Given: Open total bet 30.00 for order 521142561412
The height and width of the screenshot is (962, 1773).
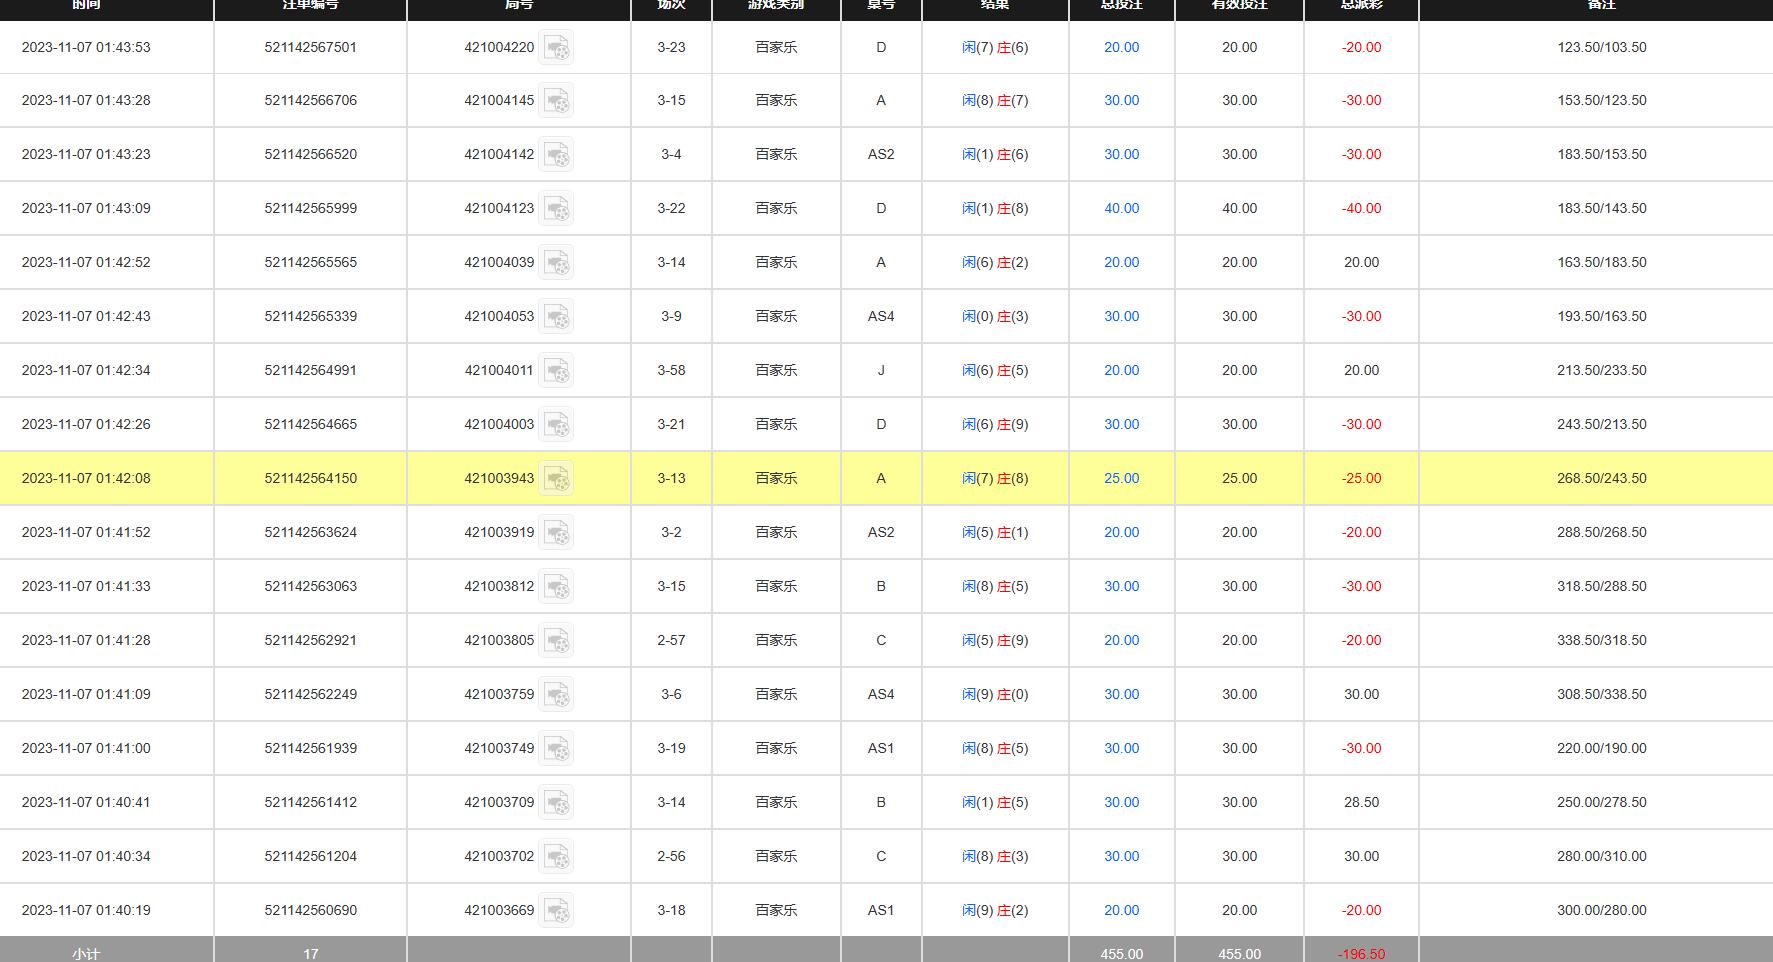Looking at the screenshot, I should coord(1121,802).
